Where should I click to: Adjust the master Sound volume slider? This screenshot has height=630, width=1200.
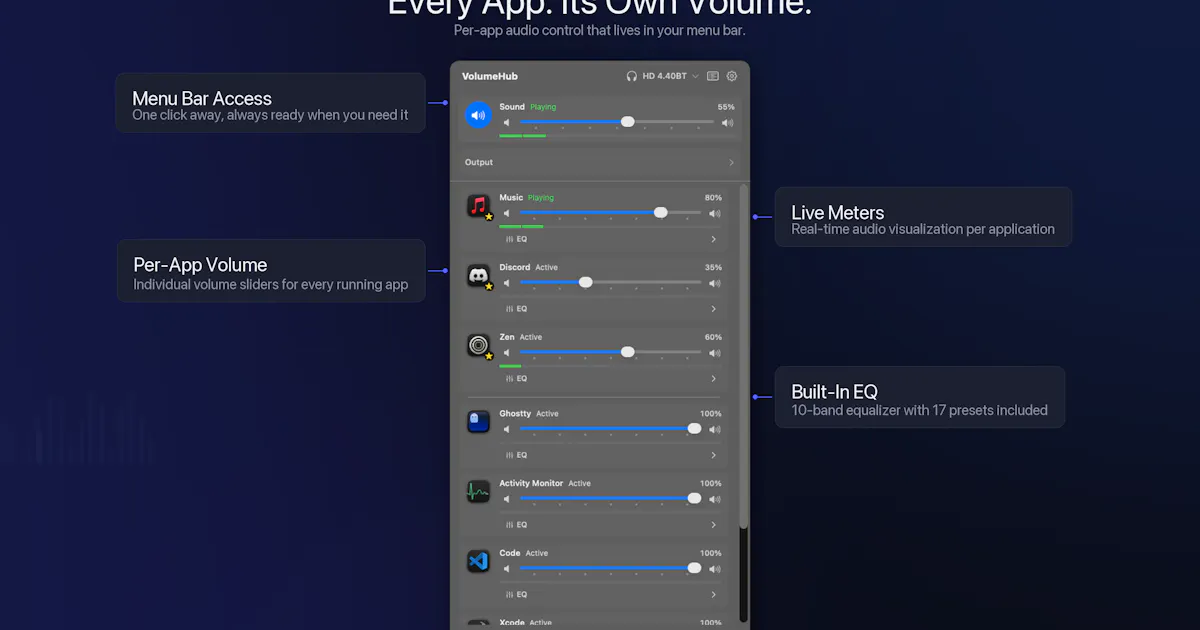(x=617, y=122)
